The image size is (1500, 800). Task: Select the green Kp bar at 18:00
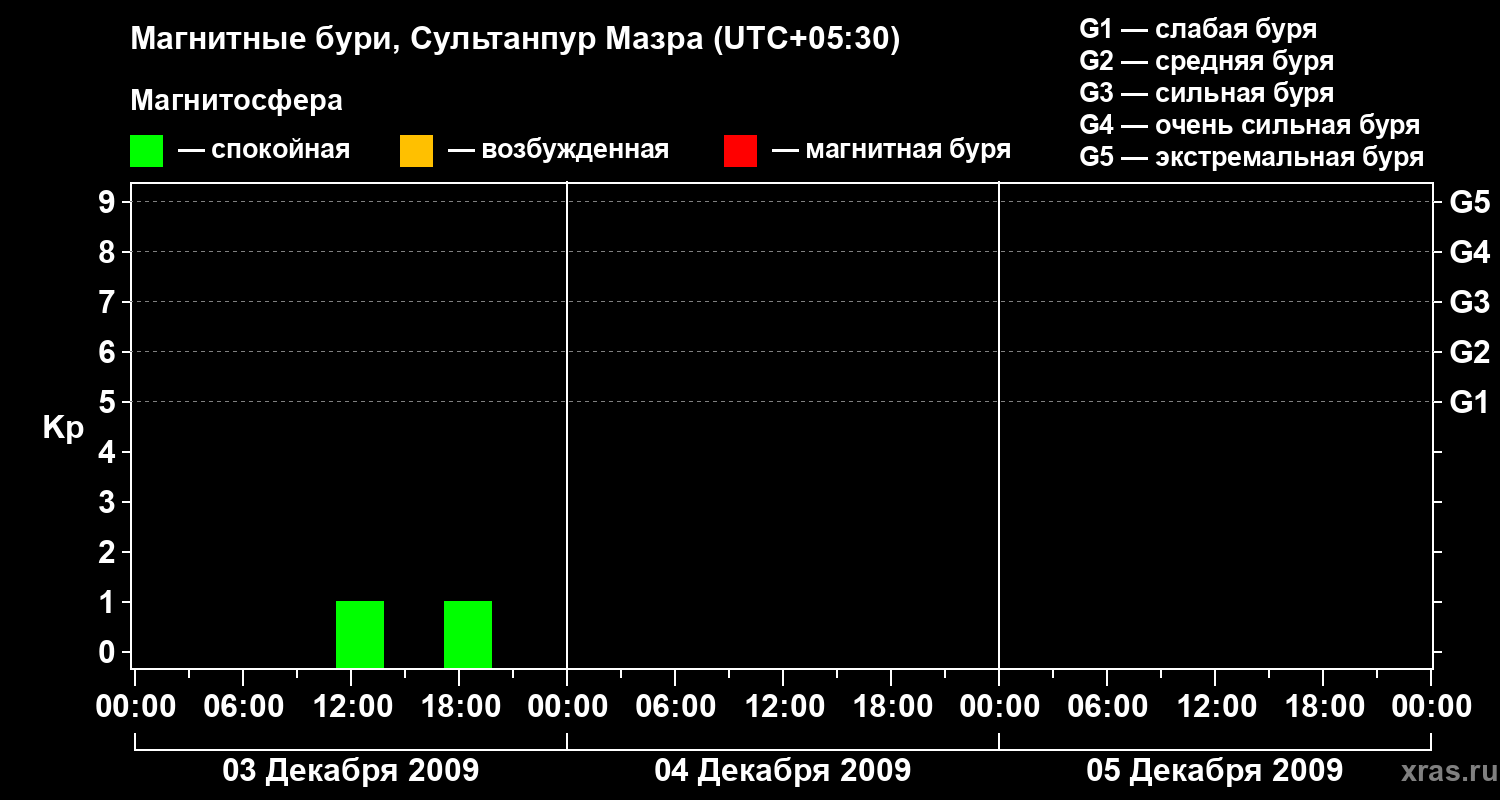[x=468, y=634]
